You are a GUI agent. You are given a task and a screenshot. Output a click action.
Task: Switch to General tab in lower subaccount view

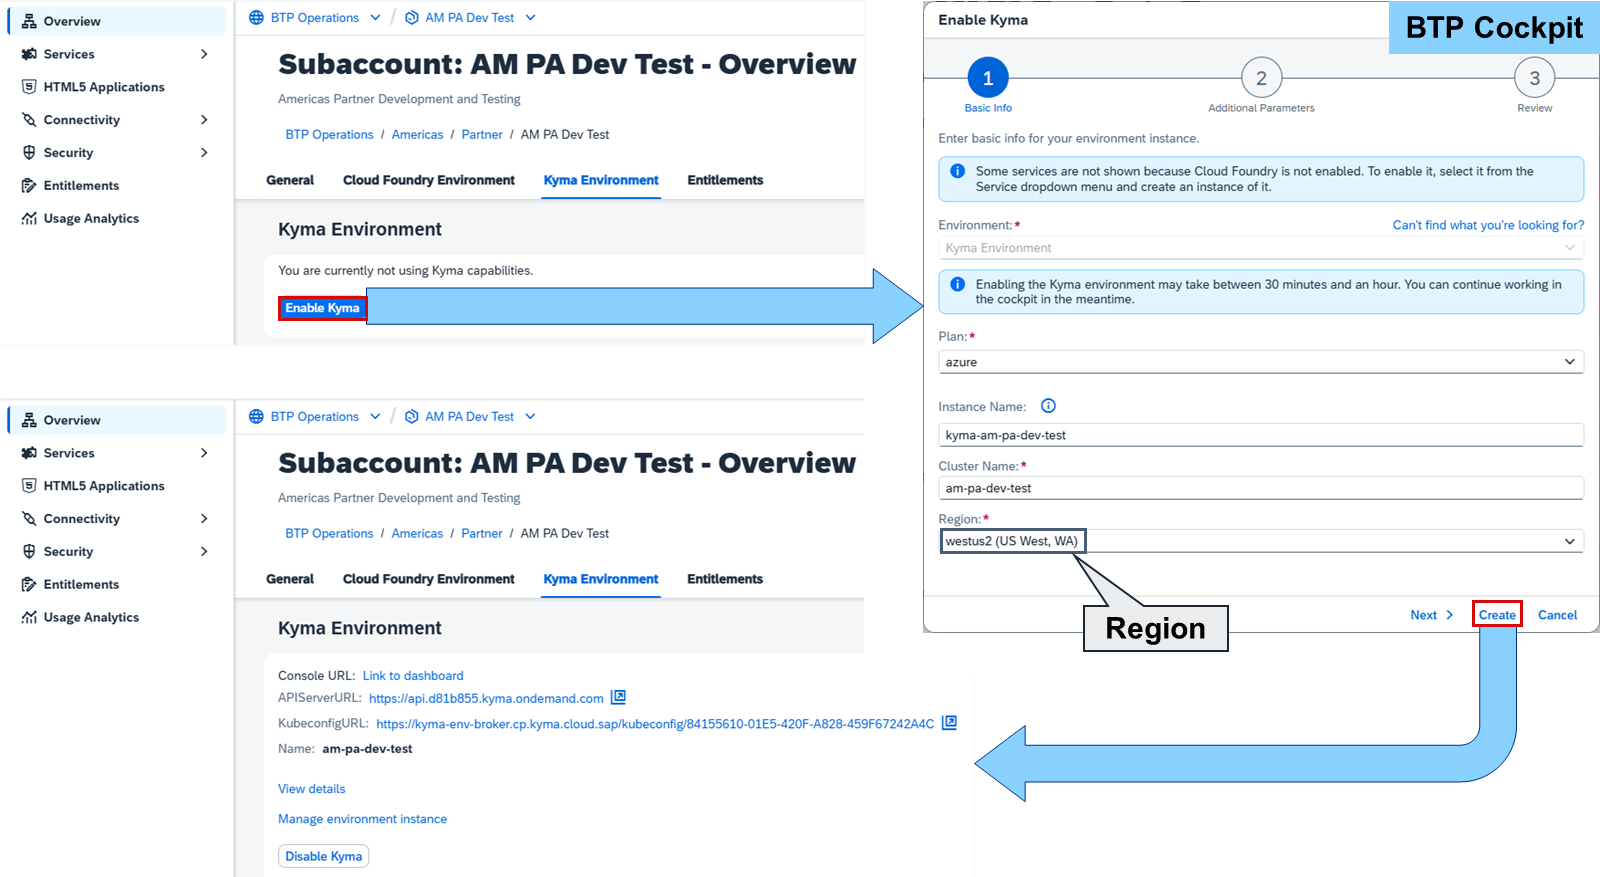[x=290, y=579]
